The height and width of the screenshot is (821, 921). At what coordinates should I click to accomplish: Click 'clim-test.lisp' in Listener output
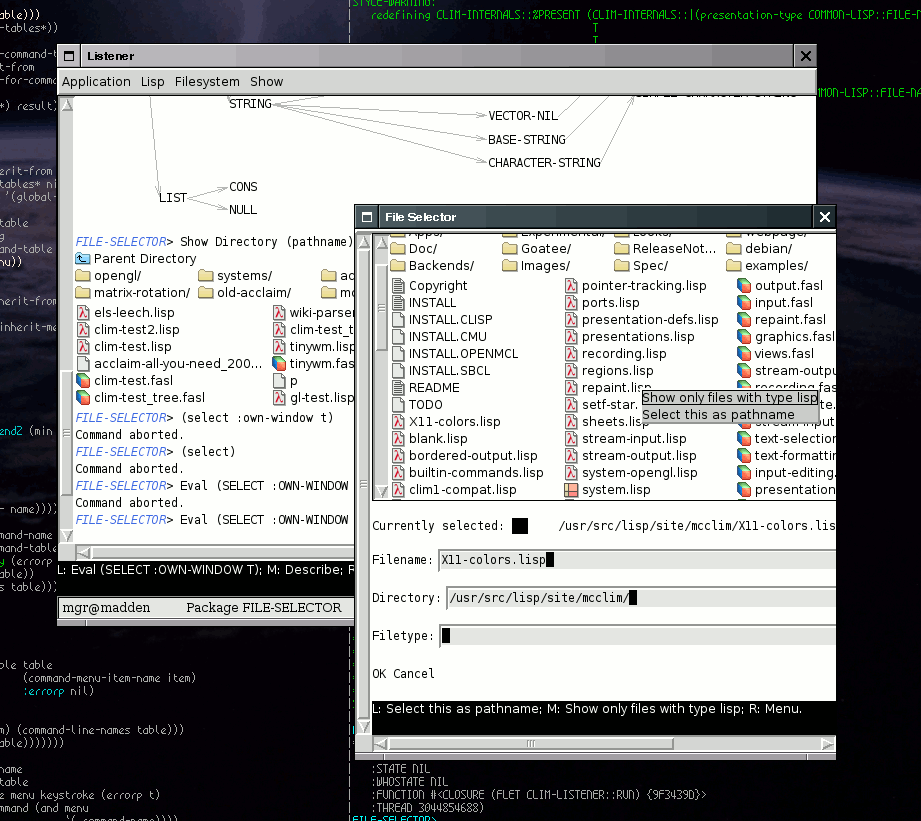[x=133, y=346]
